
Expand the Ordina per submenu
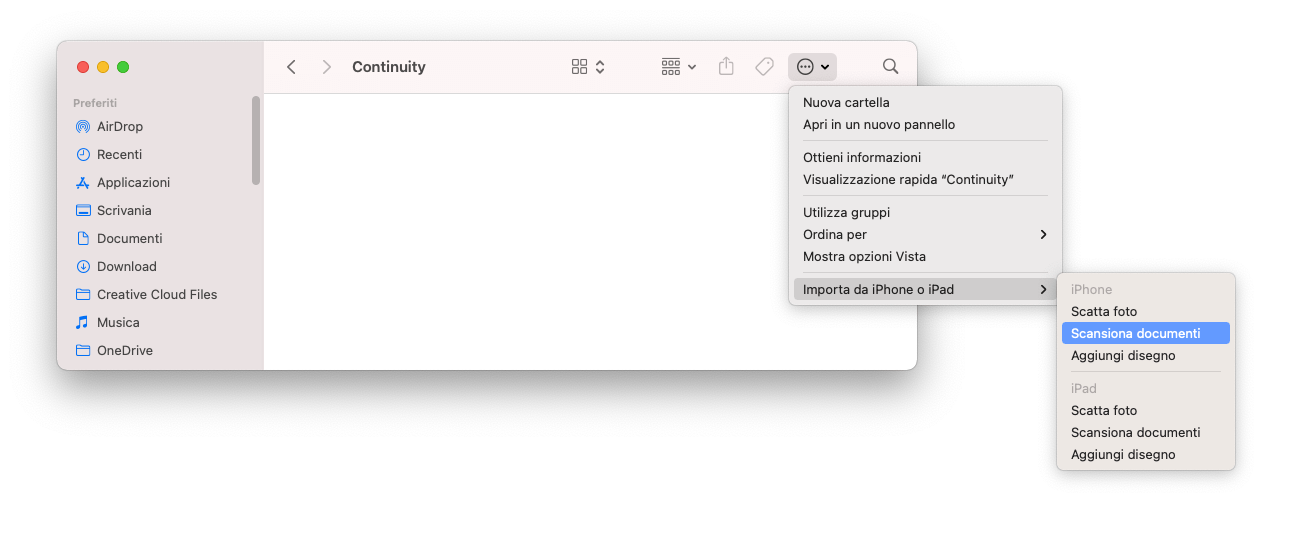(x=925, y=235)
